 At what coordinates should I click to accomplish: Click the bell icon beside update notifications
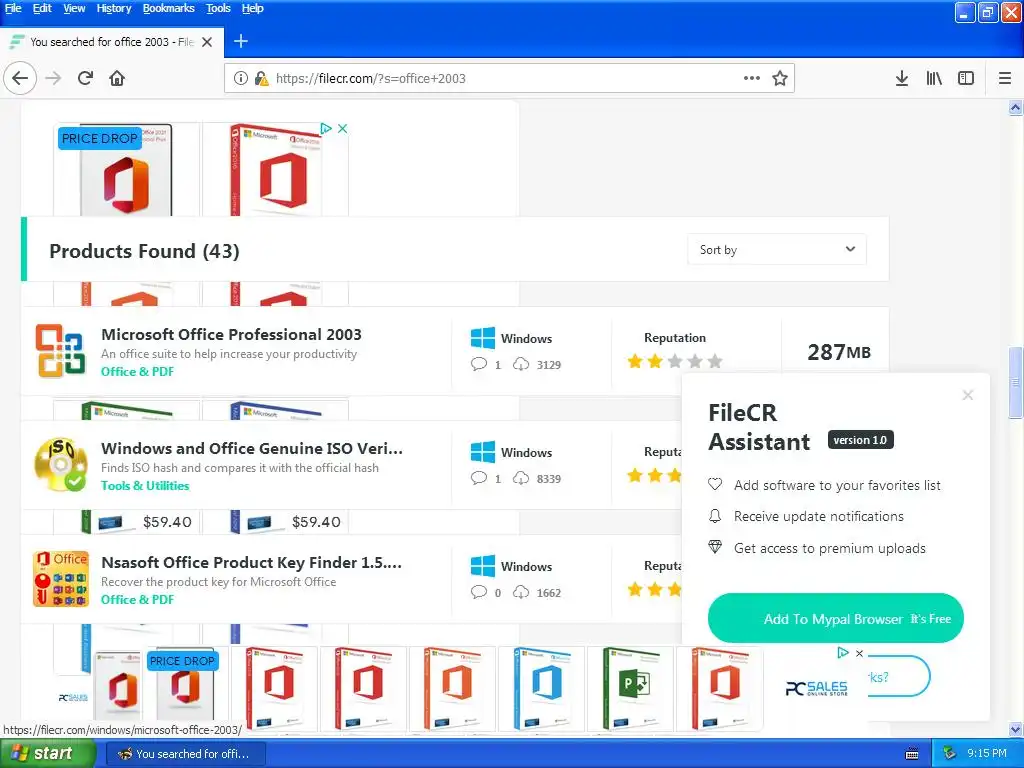click(715, 516)
